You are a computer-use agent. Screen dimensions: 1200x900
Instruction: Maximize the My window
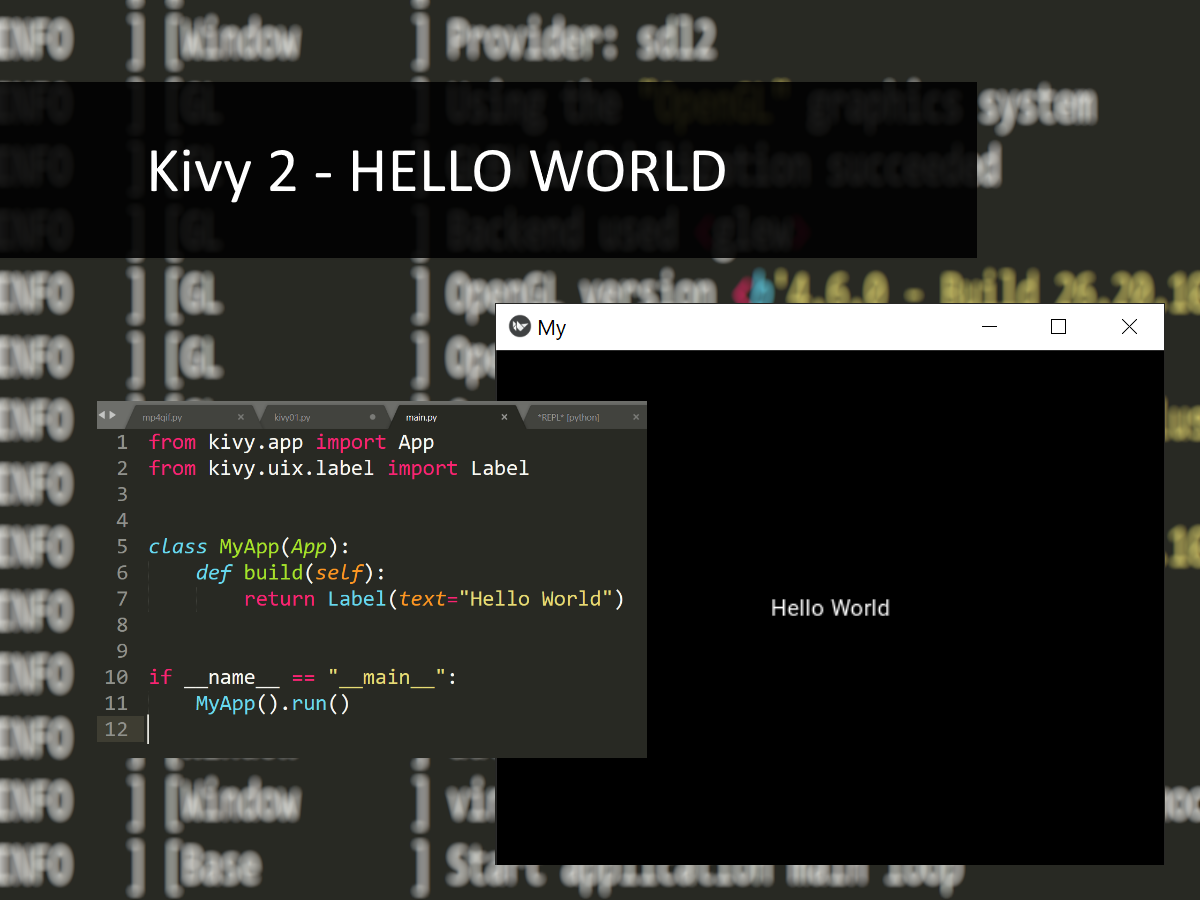(1058, 326)
